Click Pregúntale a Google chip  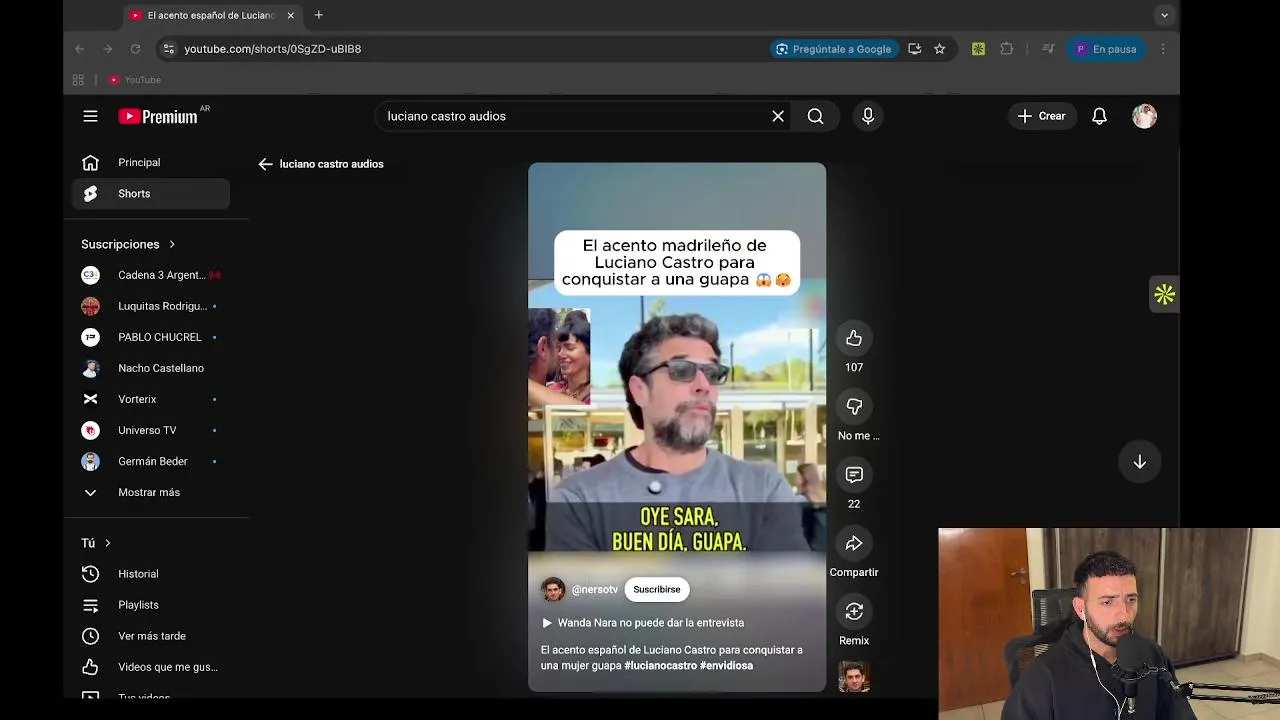tap(833, 49)
